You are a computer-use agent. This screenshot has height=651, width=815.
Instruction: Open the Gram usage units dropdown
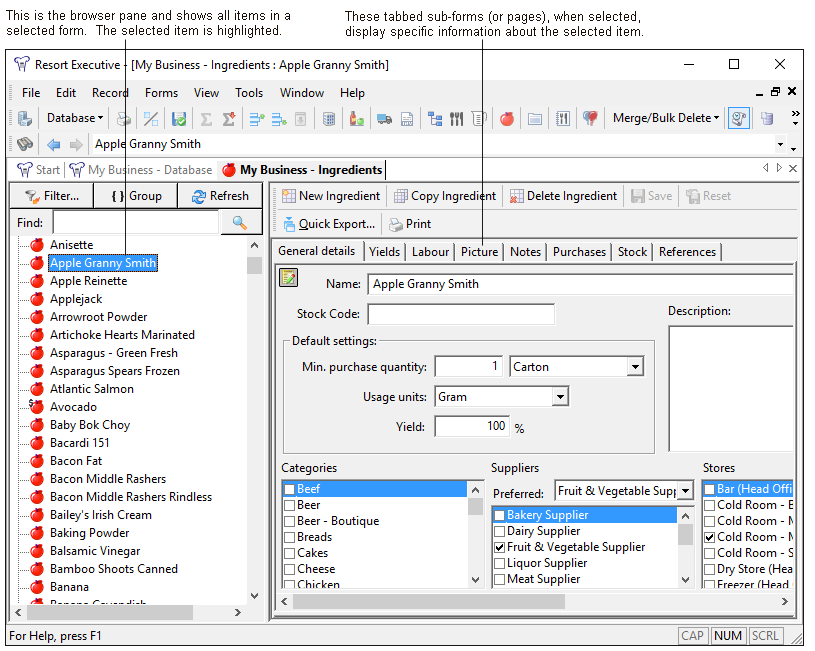pyautogui.click(x=560, y=397)
